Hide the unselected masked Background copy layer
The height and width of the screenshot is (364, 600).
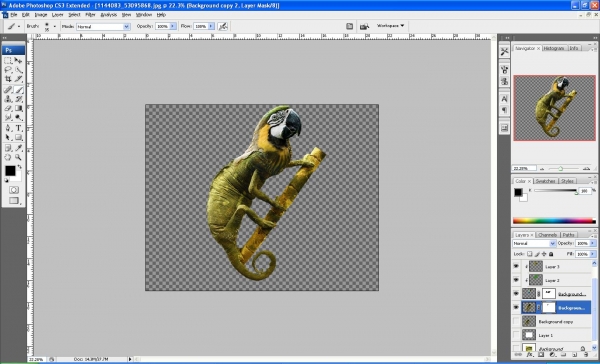[516, 294]
